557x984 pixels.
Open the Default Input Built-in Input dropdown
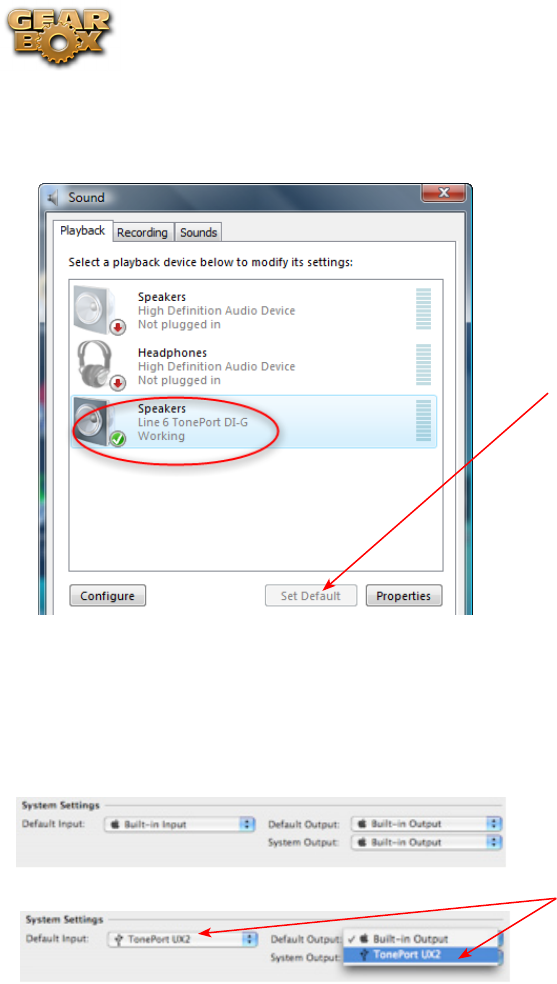(x=179, y=823)
